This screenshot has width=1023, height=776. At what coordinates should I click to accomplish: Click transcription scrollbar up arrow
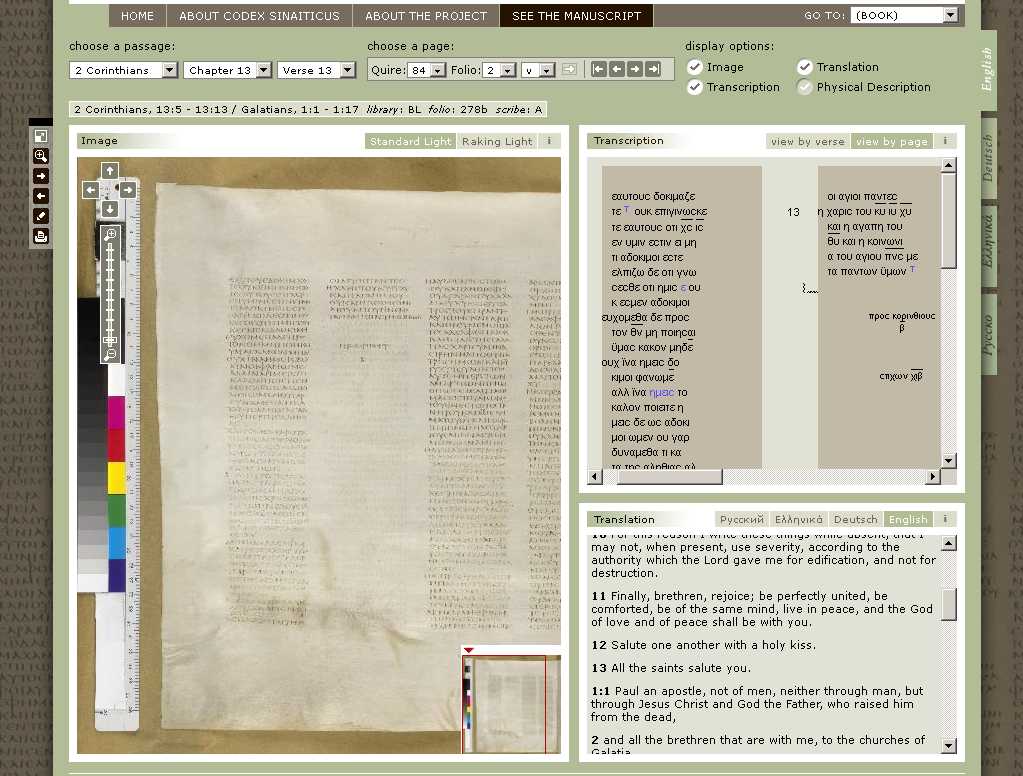tap(949, 164)
